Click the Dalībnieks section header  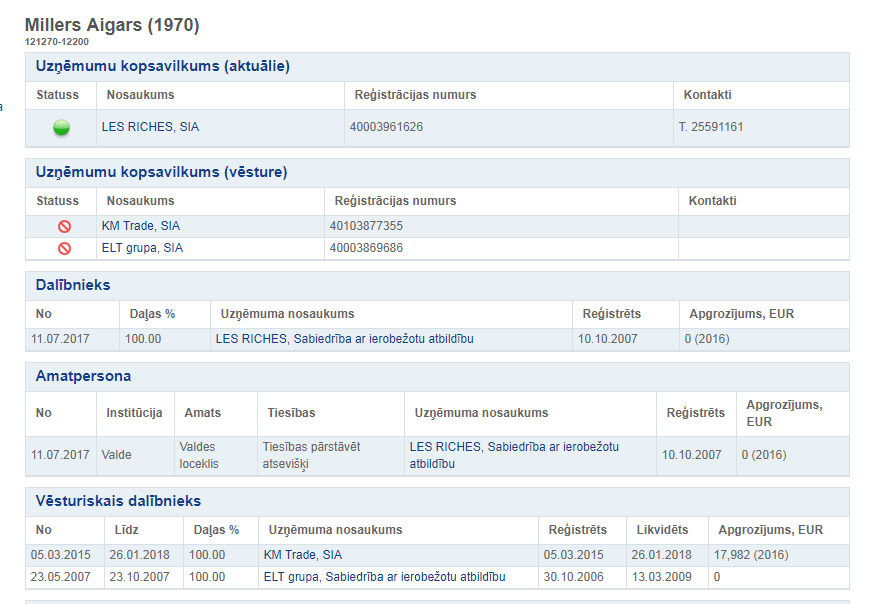73,285
